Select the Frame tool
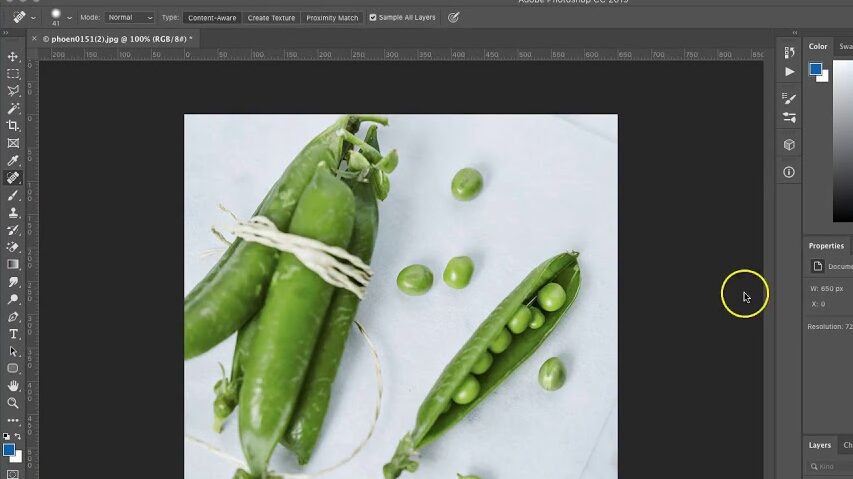 (13, 143)
